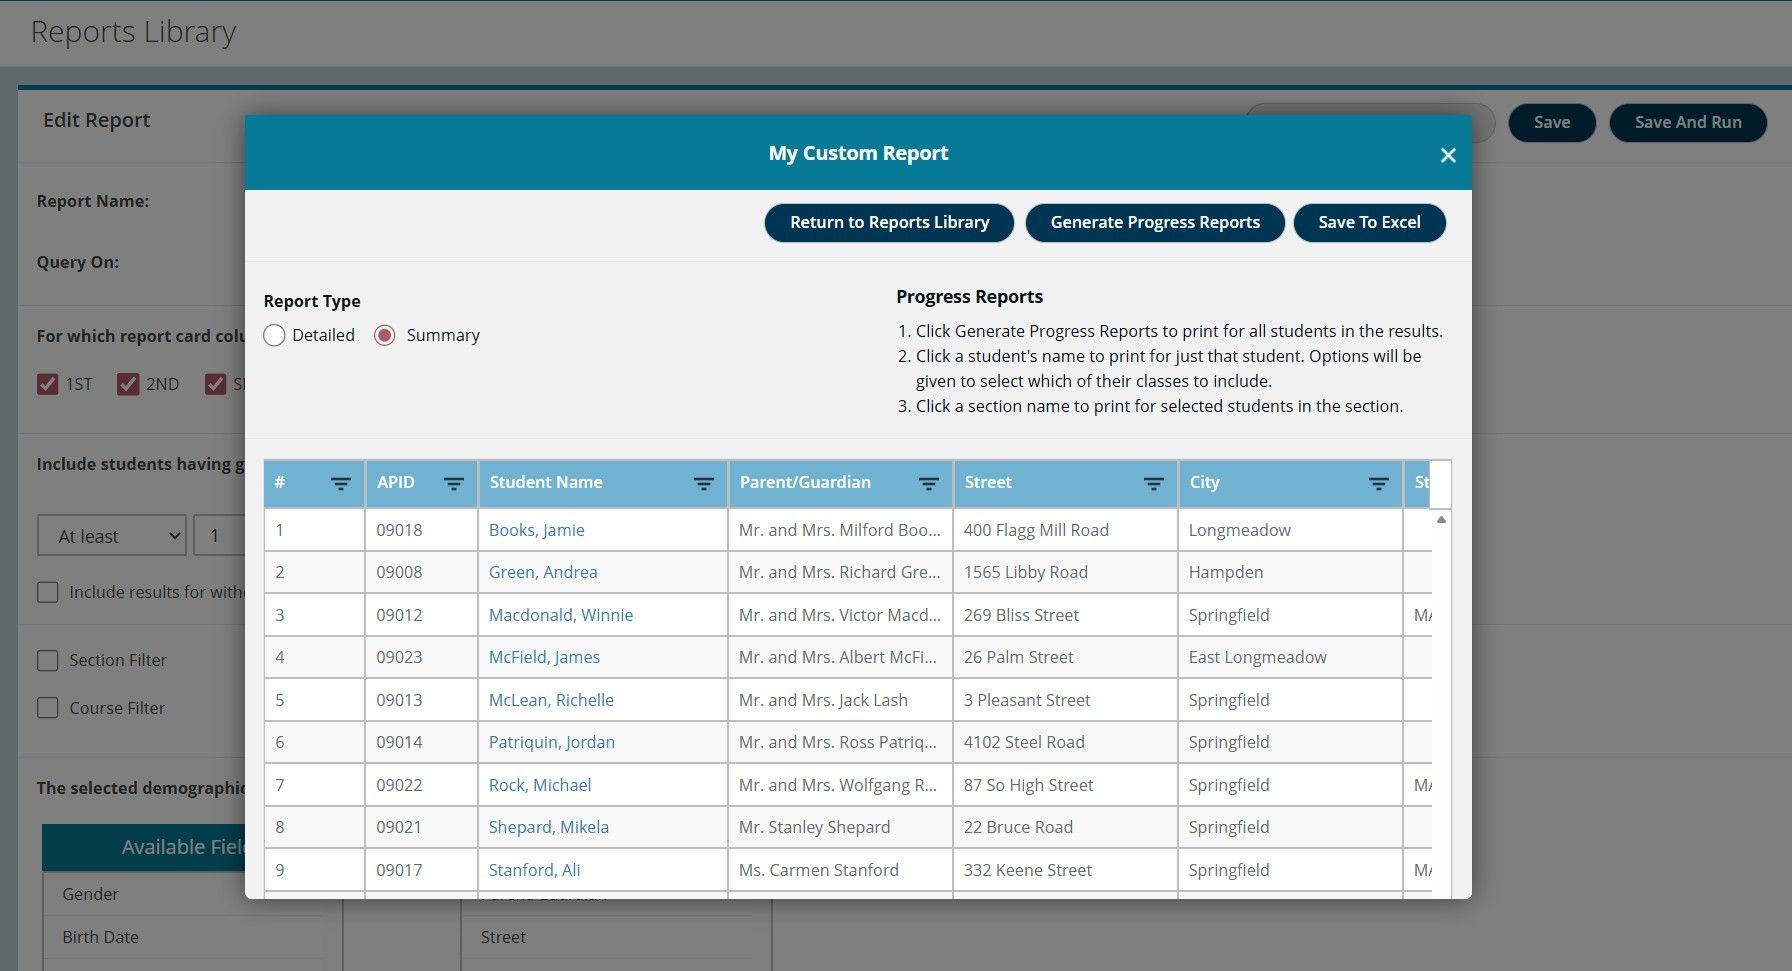The height and width of the screenshot is (971, 1792).
Task: Click Return to Reports Library
Action: pos(889,222)
